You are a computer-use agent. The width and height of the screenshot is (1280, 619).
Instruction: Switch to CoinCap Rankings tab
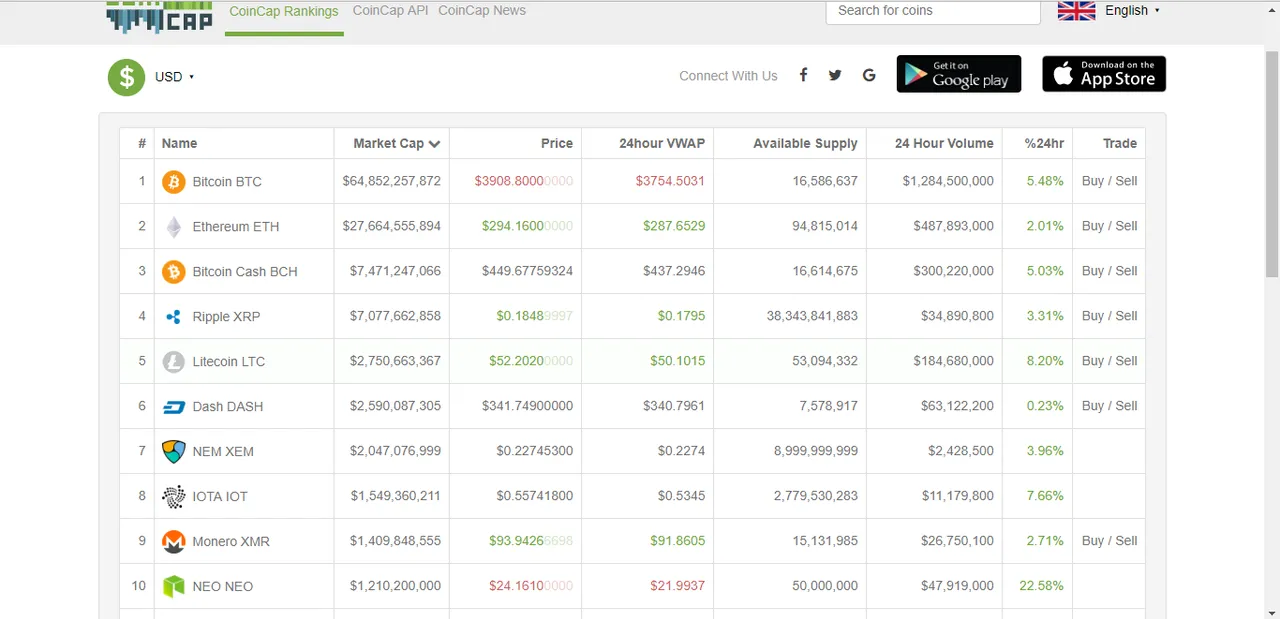click(284, 11)
